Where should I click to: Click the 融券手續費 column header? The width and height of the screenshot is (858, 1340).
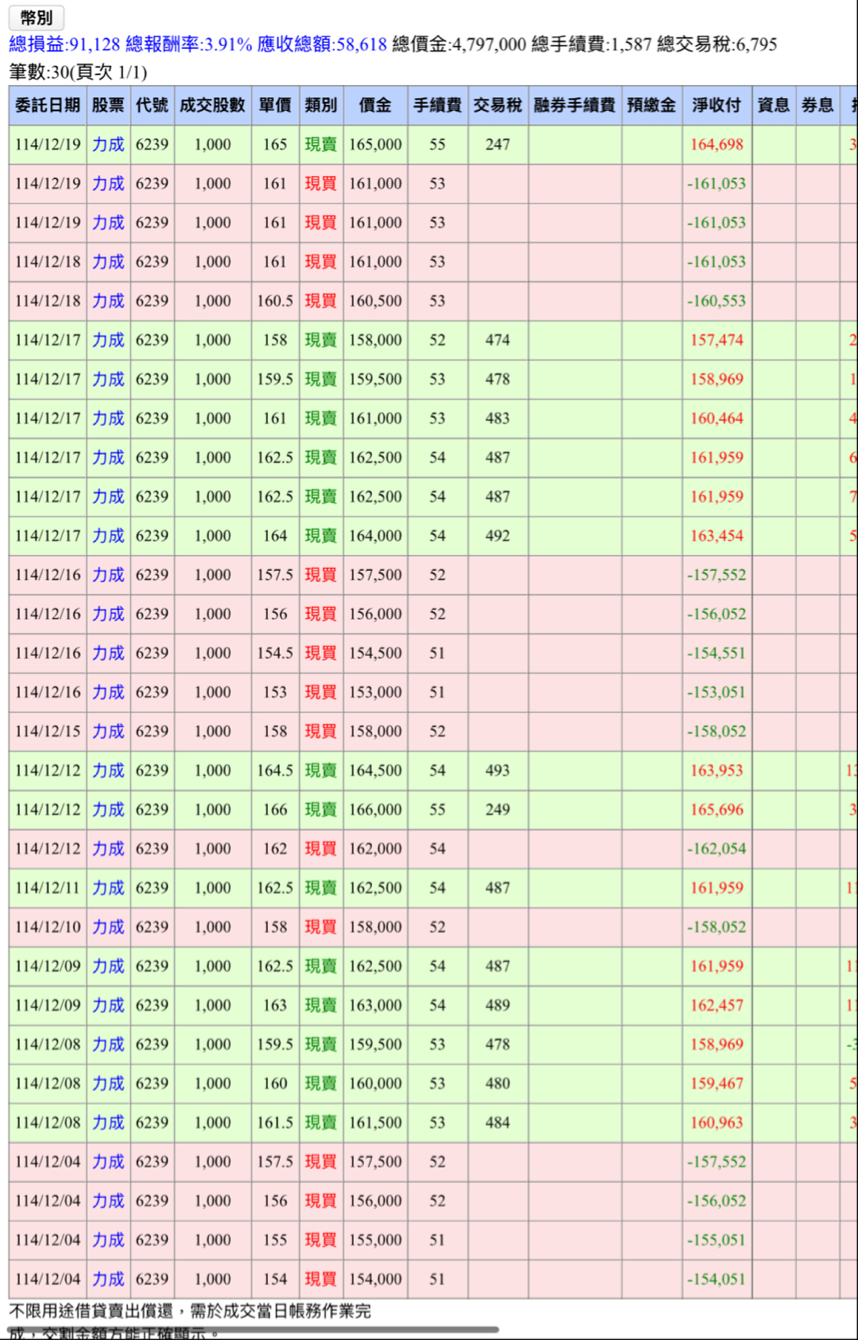[x=575, y=105]
